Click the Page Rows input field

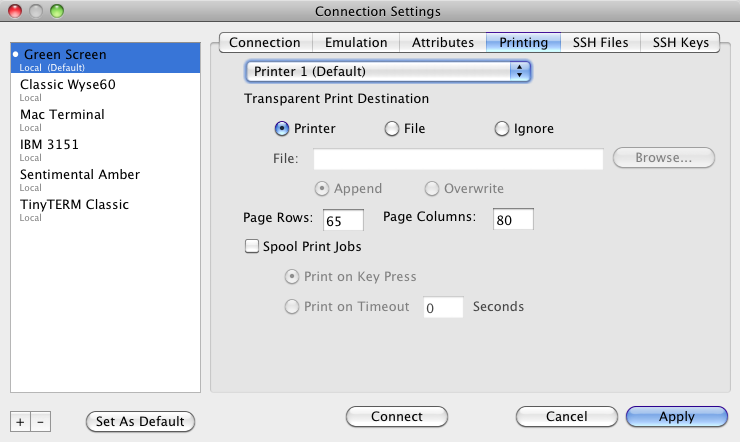(343, 220)
